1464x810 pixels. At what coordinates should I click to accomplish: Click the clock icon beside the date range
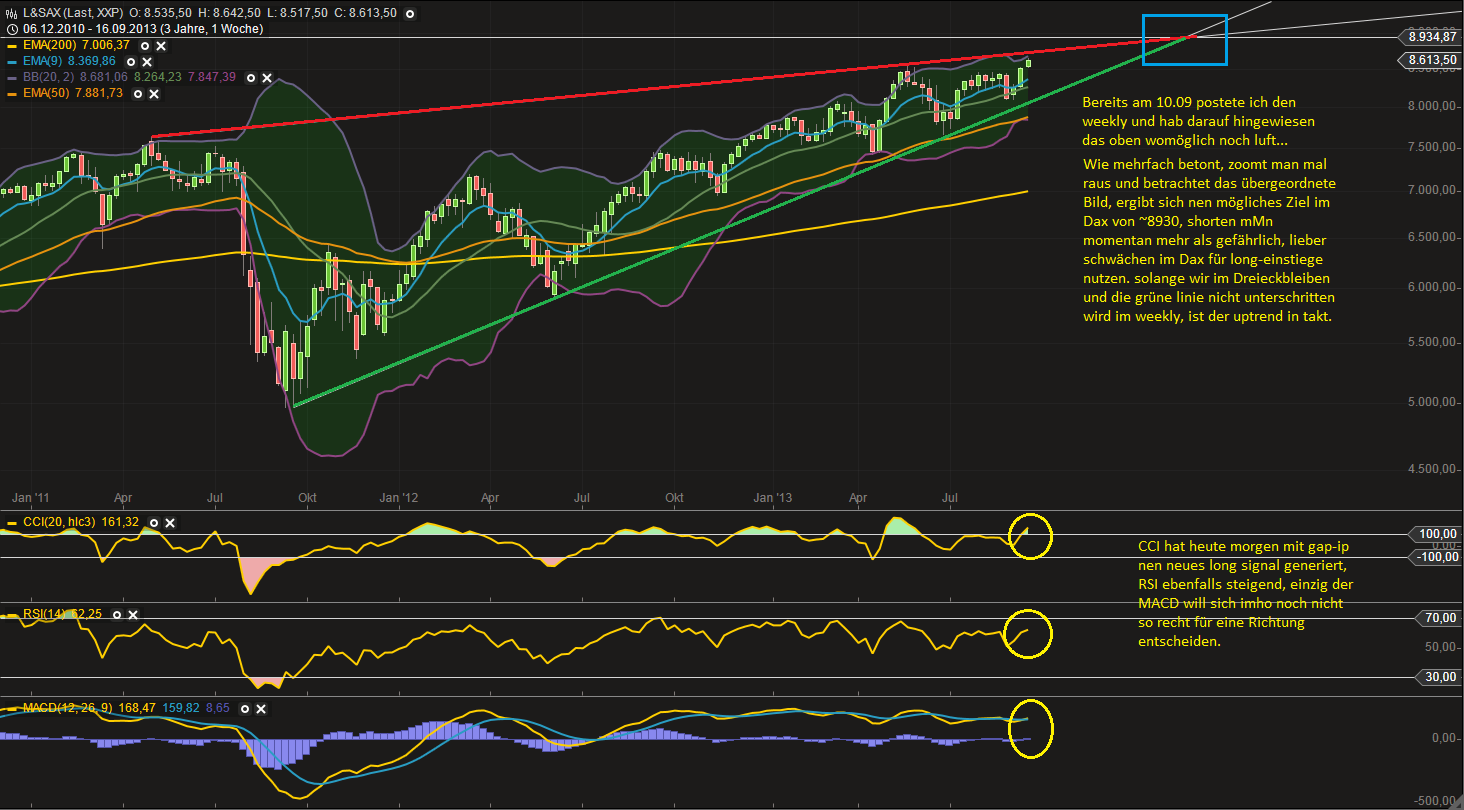pyautogui.click(x=12, y=29)
